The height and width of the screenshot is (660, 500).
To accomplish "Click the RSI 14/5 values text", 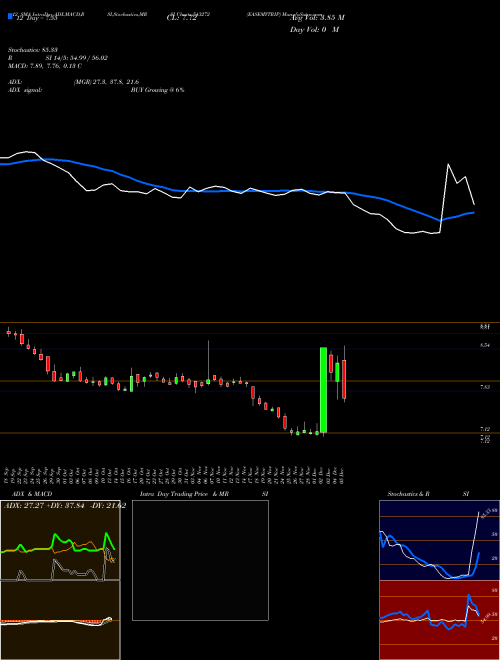I will pyautogui.click(x=77, y=58).
